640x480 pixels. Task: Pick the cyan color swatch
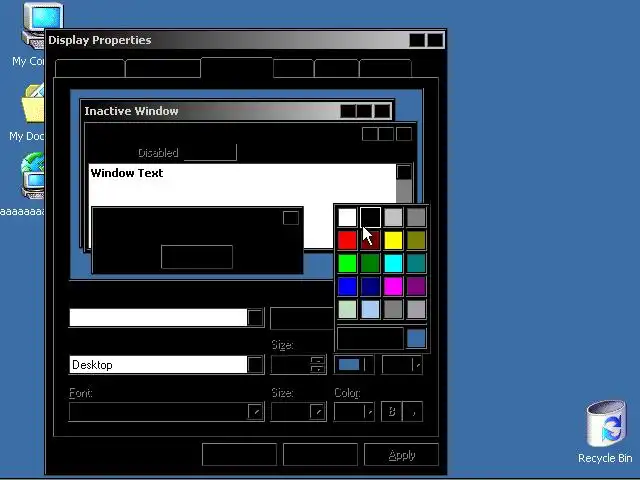[393, 263]
